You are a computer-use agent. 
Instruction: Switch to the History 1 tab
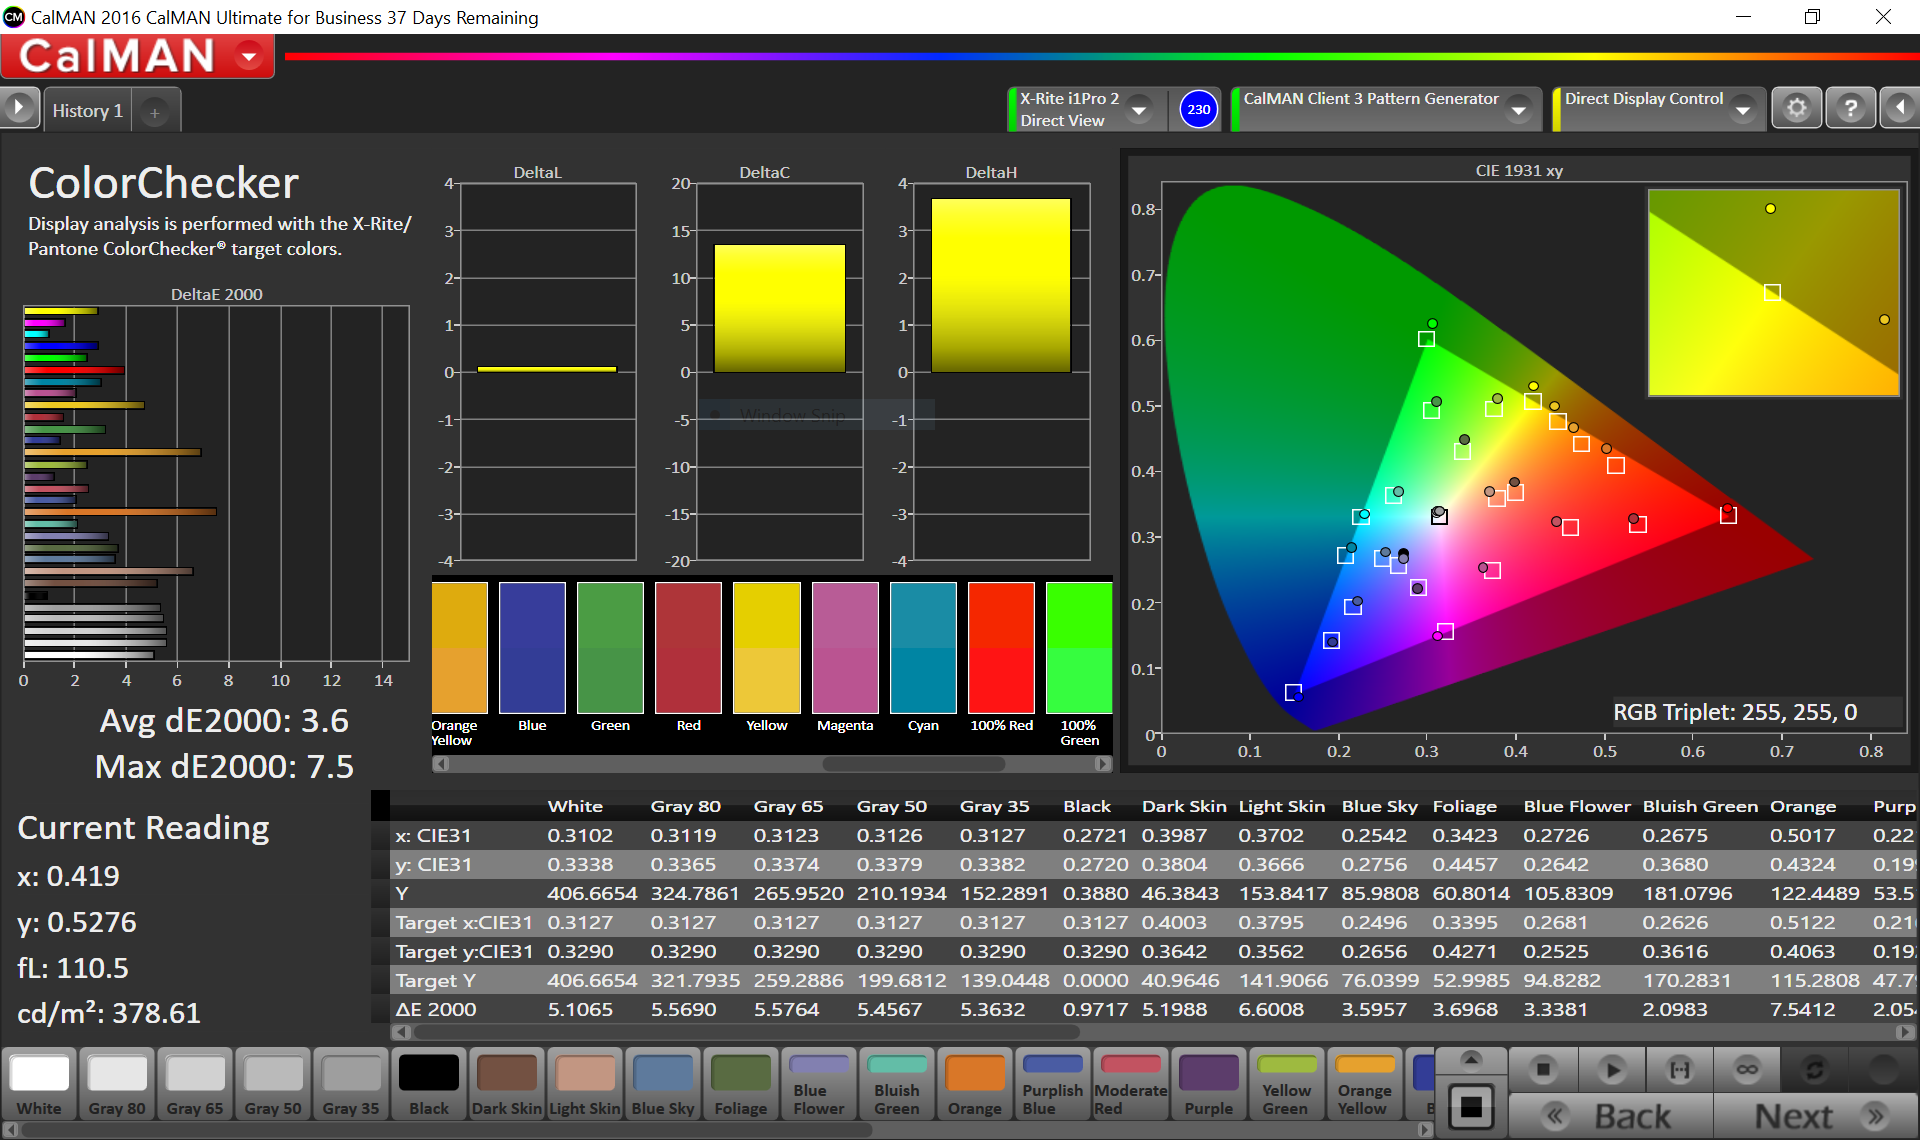(x=87, y=111)
